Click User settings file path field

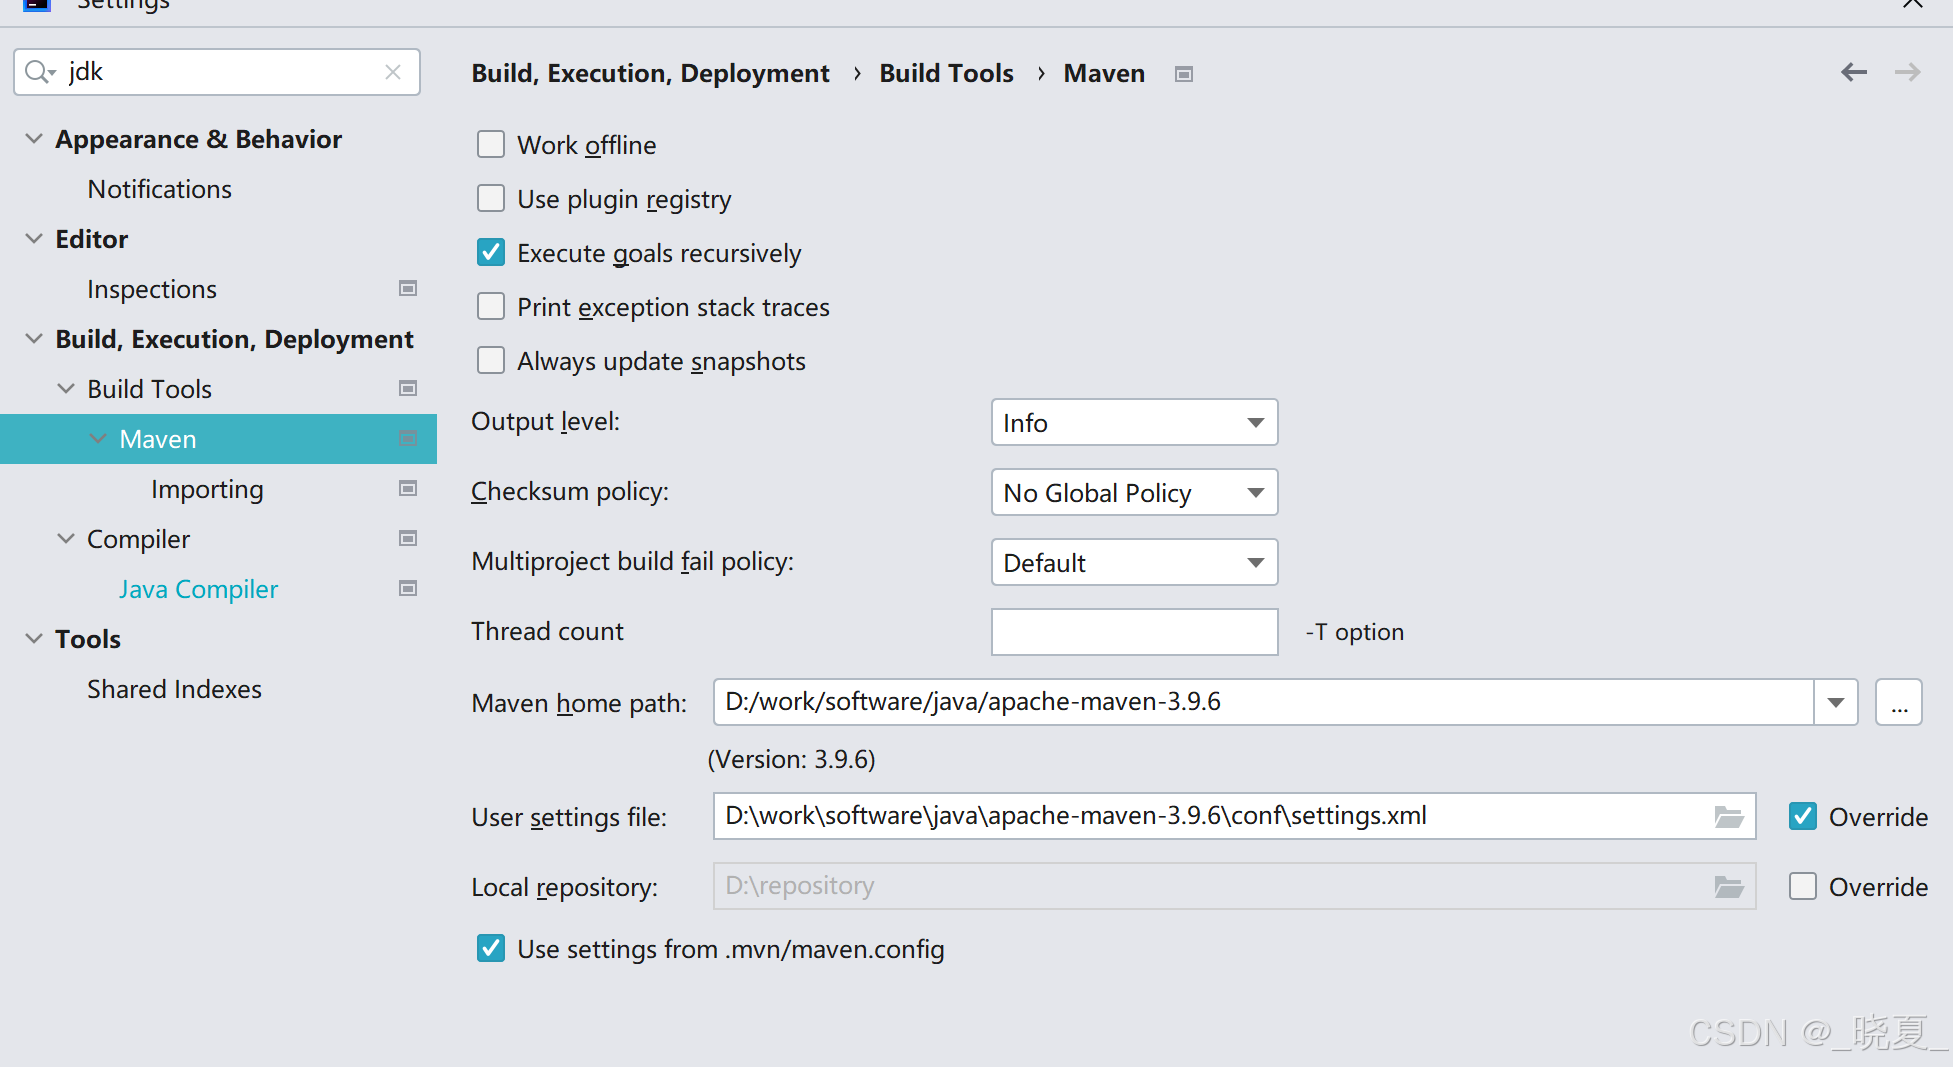1234,816
